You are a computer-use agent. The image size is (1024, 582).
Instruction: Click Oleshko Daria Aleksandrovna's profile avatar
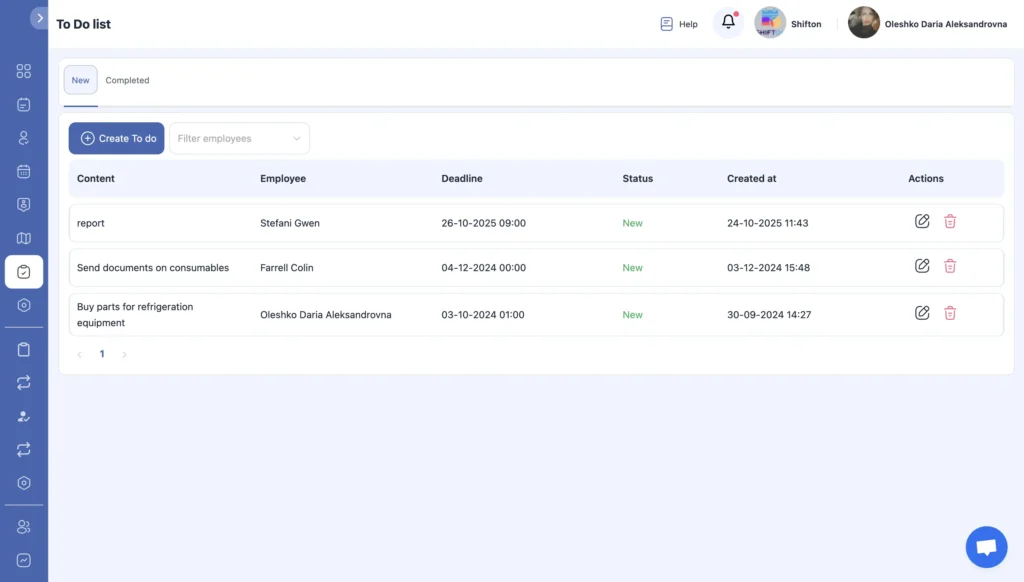tap(863, 22)
